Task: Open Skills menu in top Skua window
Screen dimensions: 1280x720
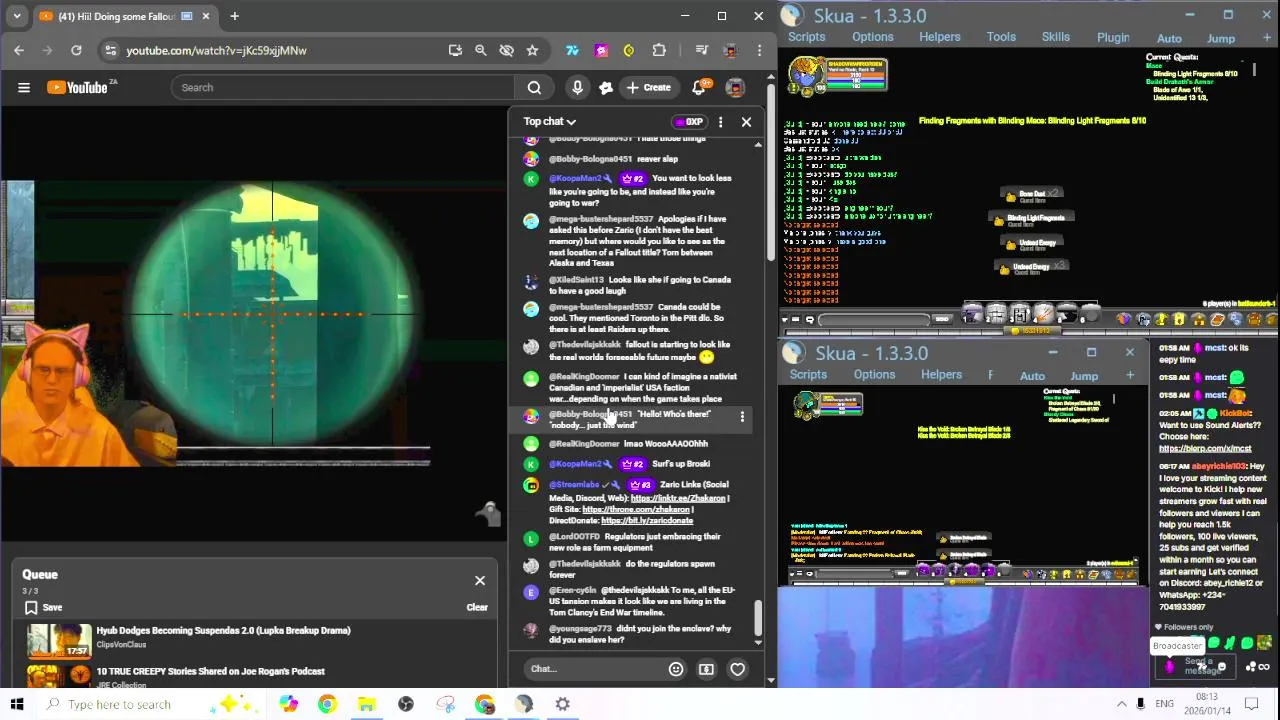Action: (1056, 37)
